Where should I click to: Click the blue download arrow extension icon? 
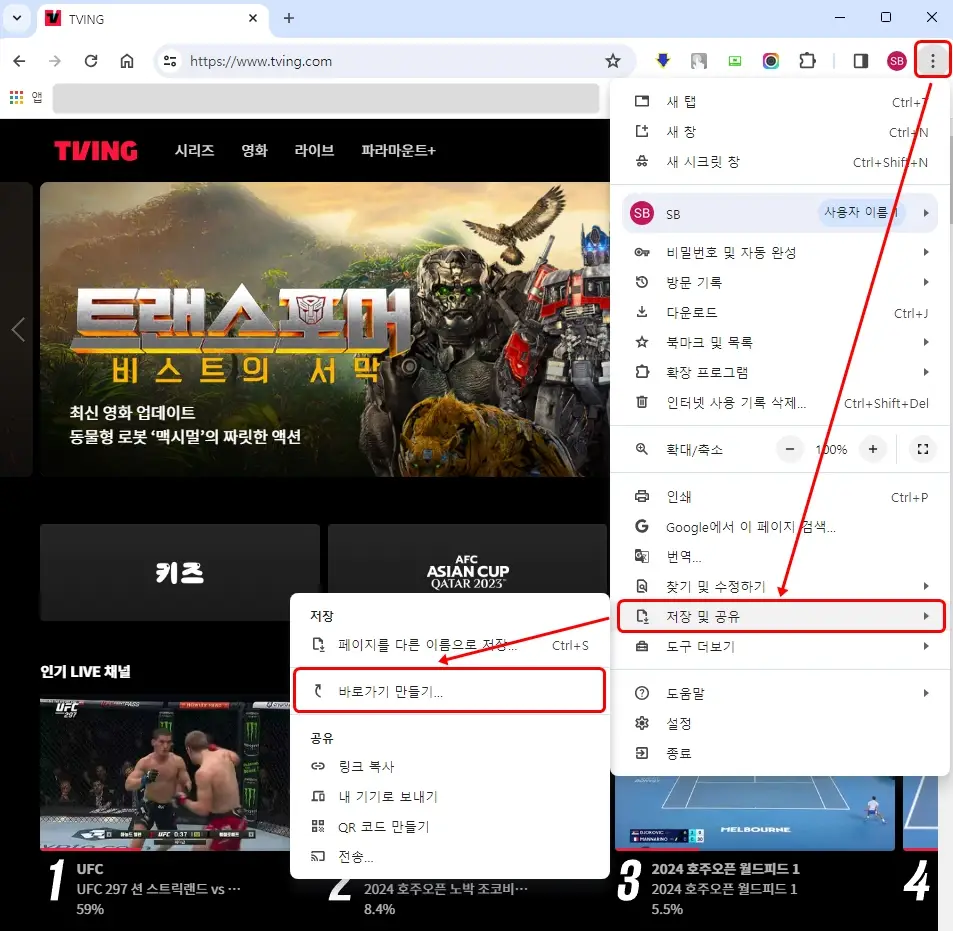click(x=663, y=60)
